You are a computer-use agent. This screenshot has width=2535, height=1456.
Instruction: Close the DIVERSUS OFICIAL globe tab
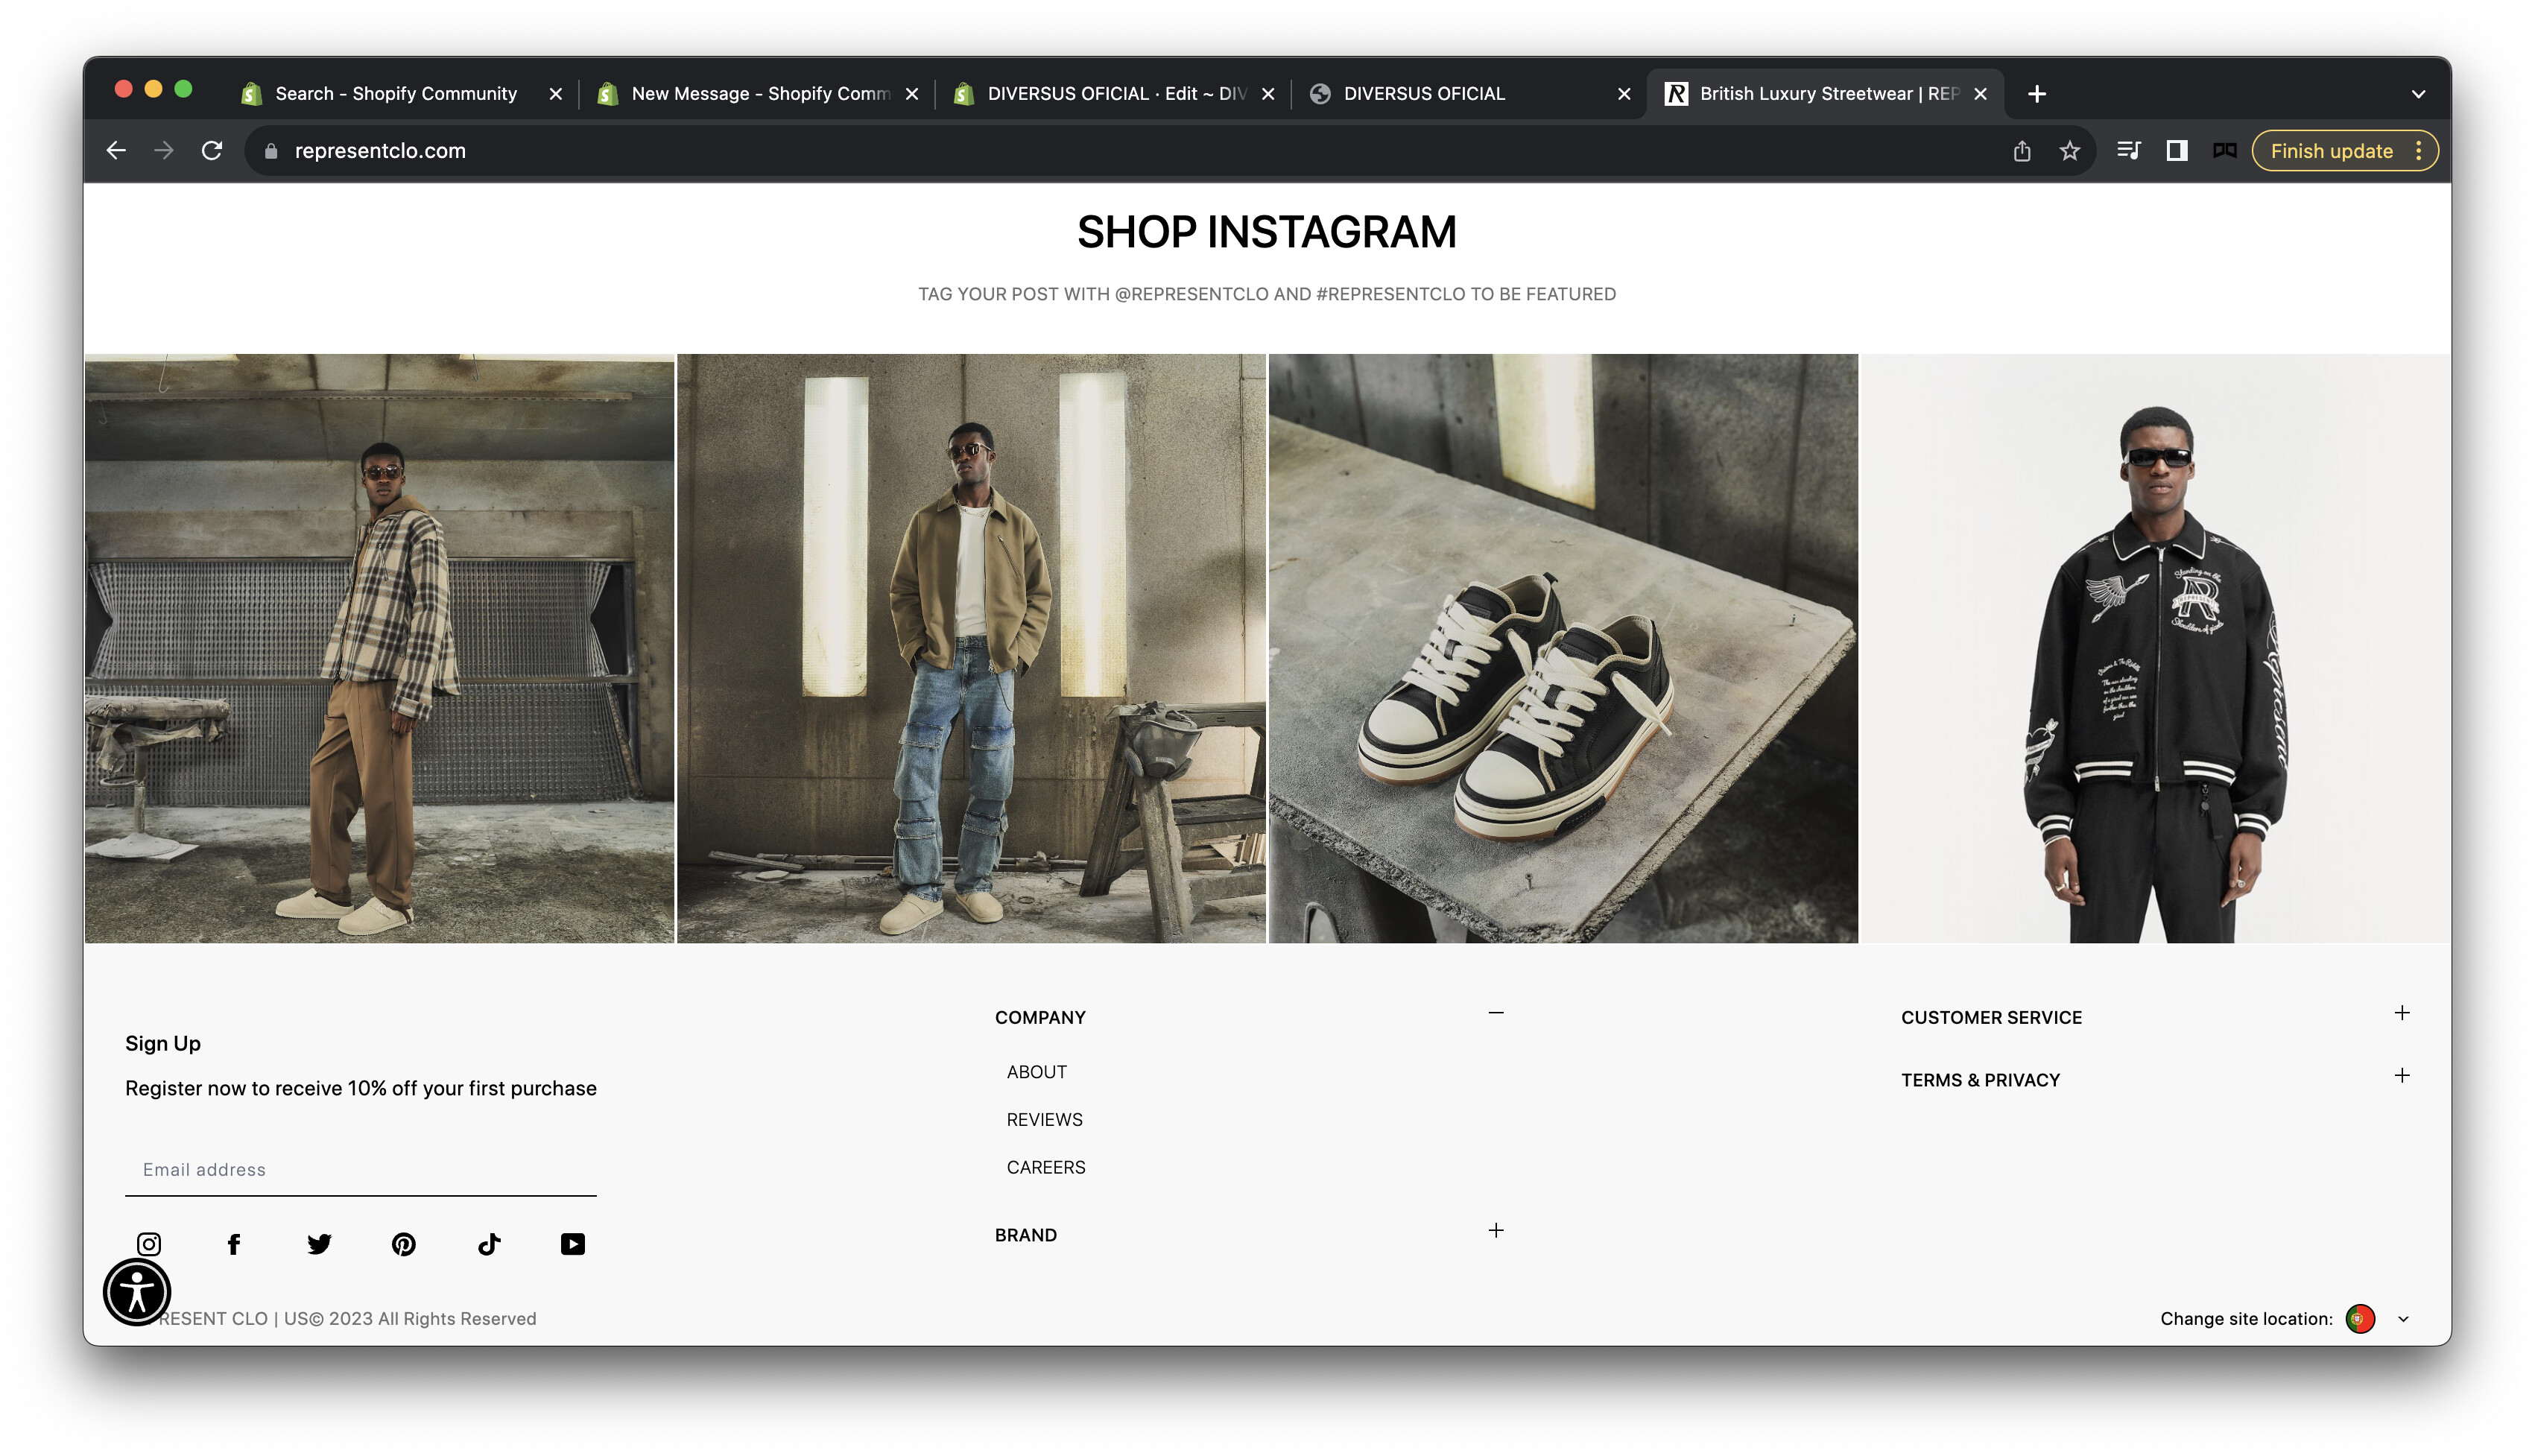(1624, 94)
